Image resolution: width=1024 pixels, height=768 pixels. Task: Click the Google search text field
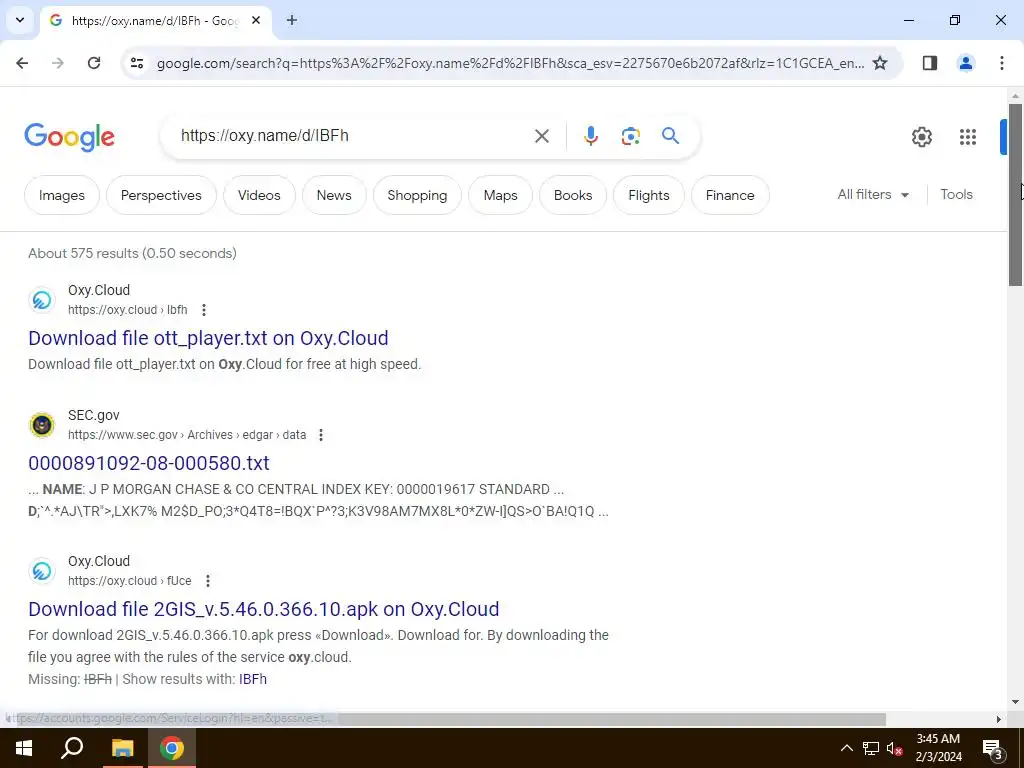tap(353, 136)
